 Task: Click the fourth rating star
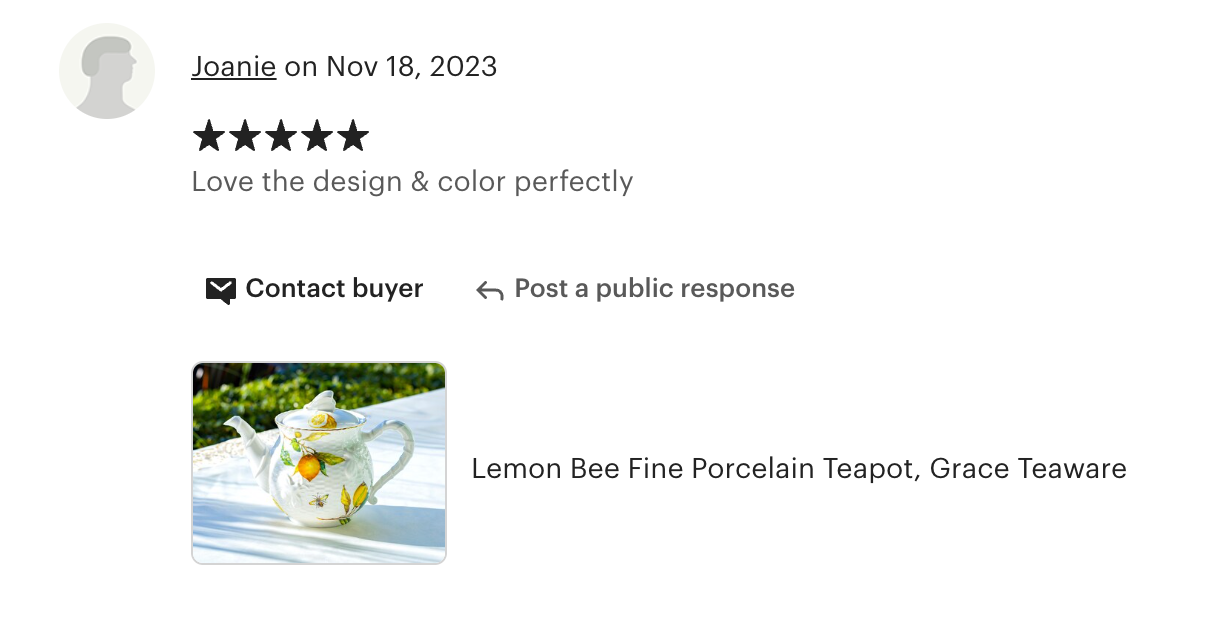[317, 136]
